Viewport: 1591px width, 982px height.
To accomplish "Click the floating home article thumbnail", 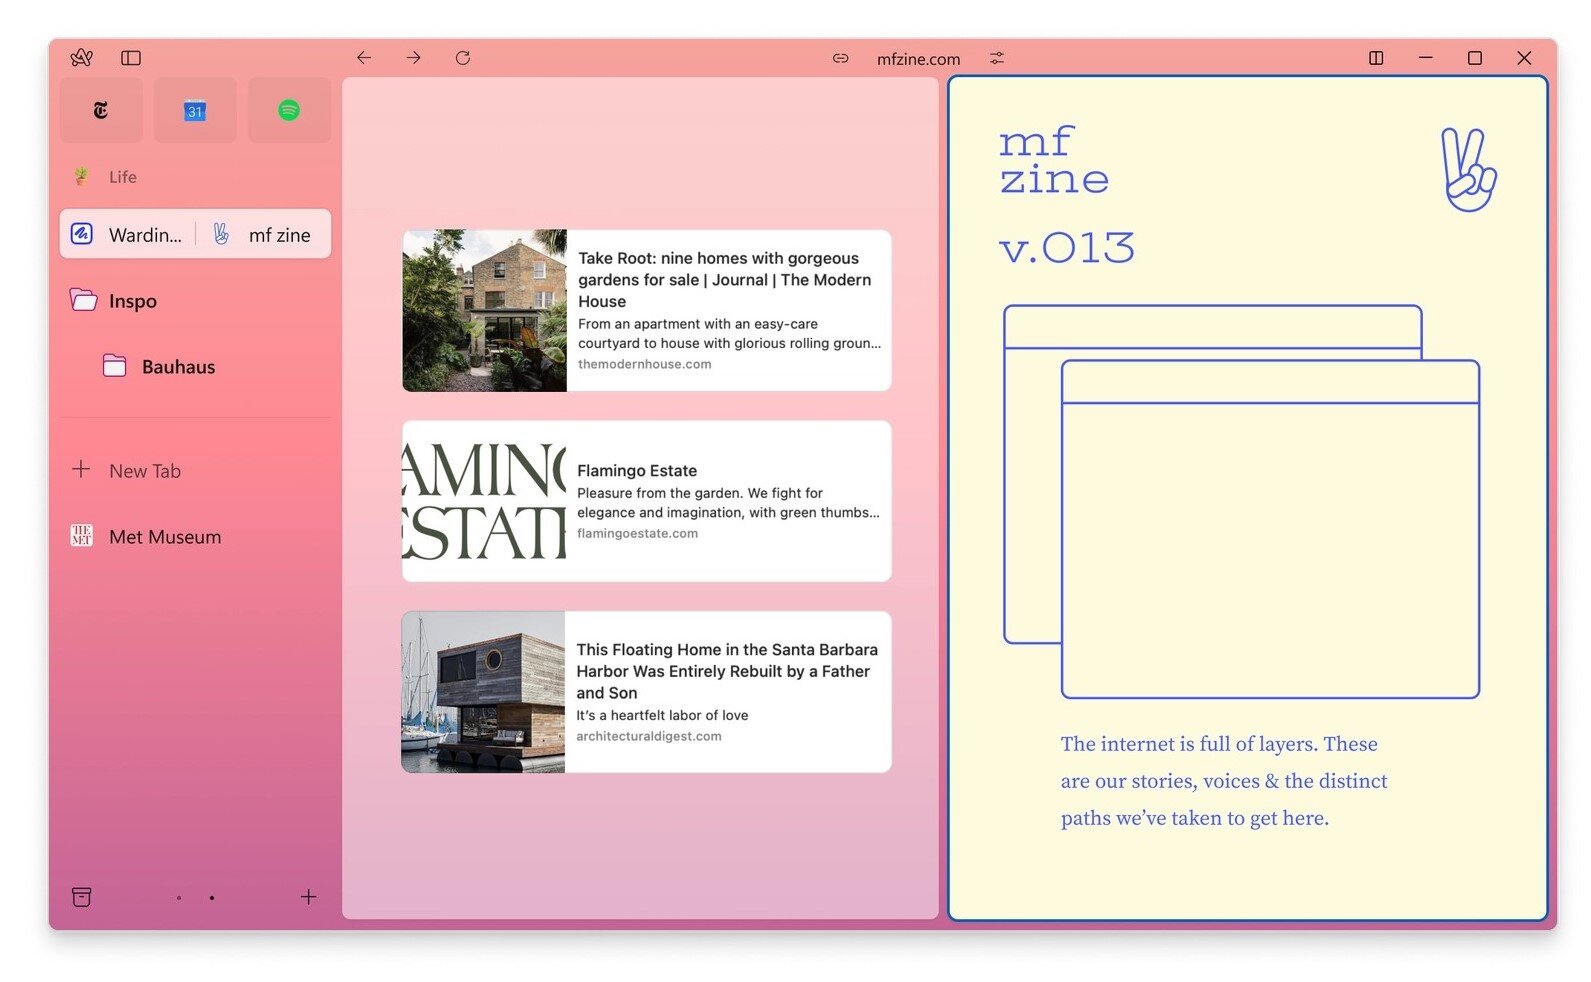I will (x=483, y=692).
